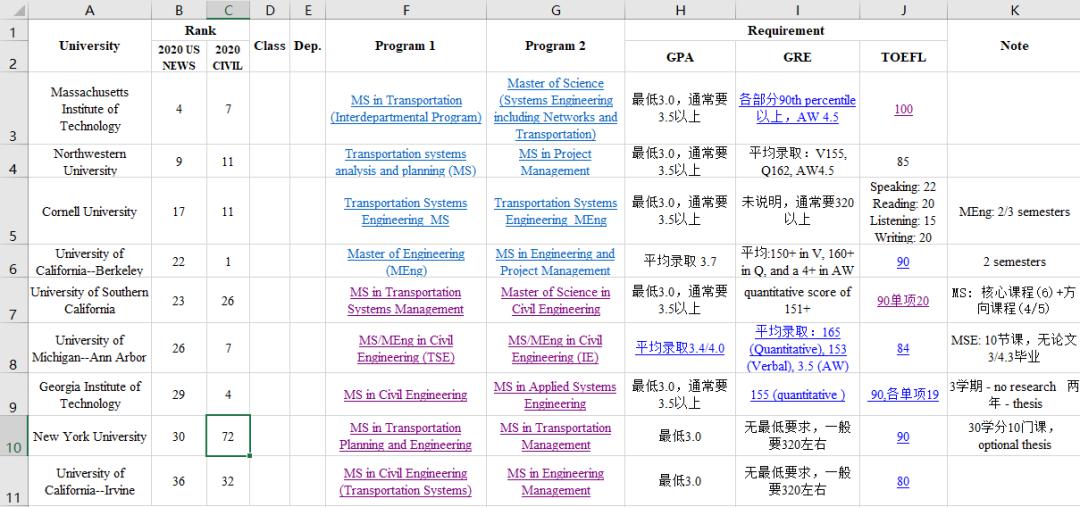1080x507 pixels.
Task: Open USC TOEFL 90单项20 link
Action: click(903, 300)
